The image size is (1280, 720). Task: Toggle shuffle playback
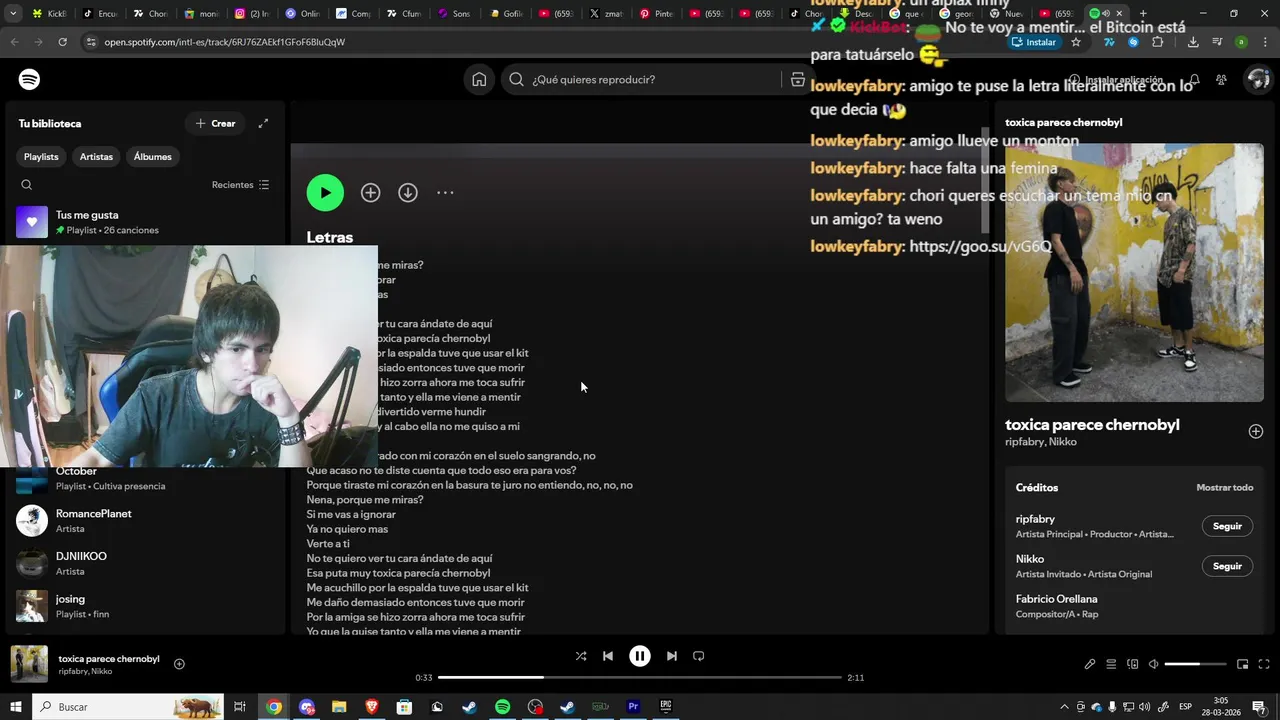coord(581,656)
